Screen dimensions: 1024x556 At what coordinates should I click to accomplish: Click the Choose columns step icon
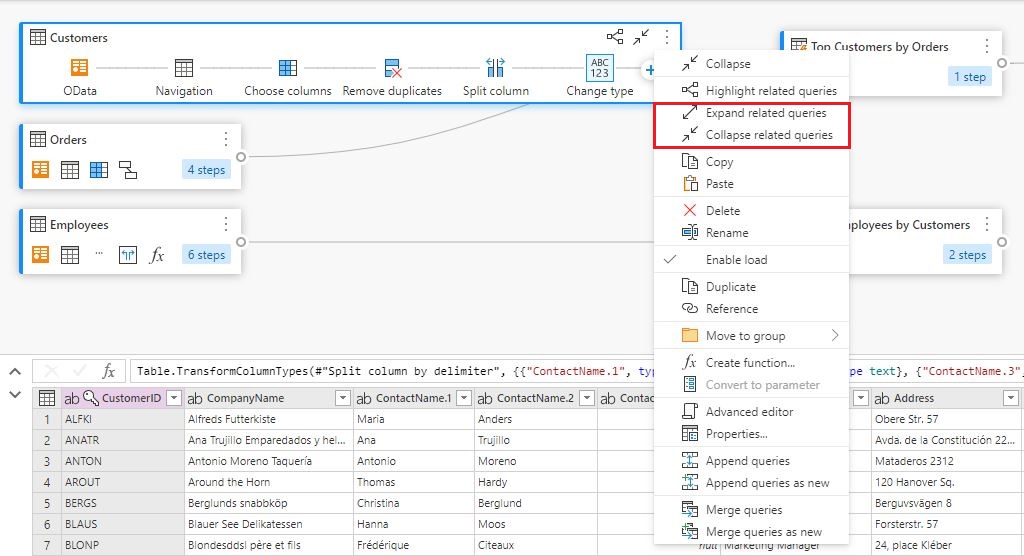[288, 68]
